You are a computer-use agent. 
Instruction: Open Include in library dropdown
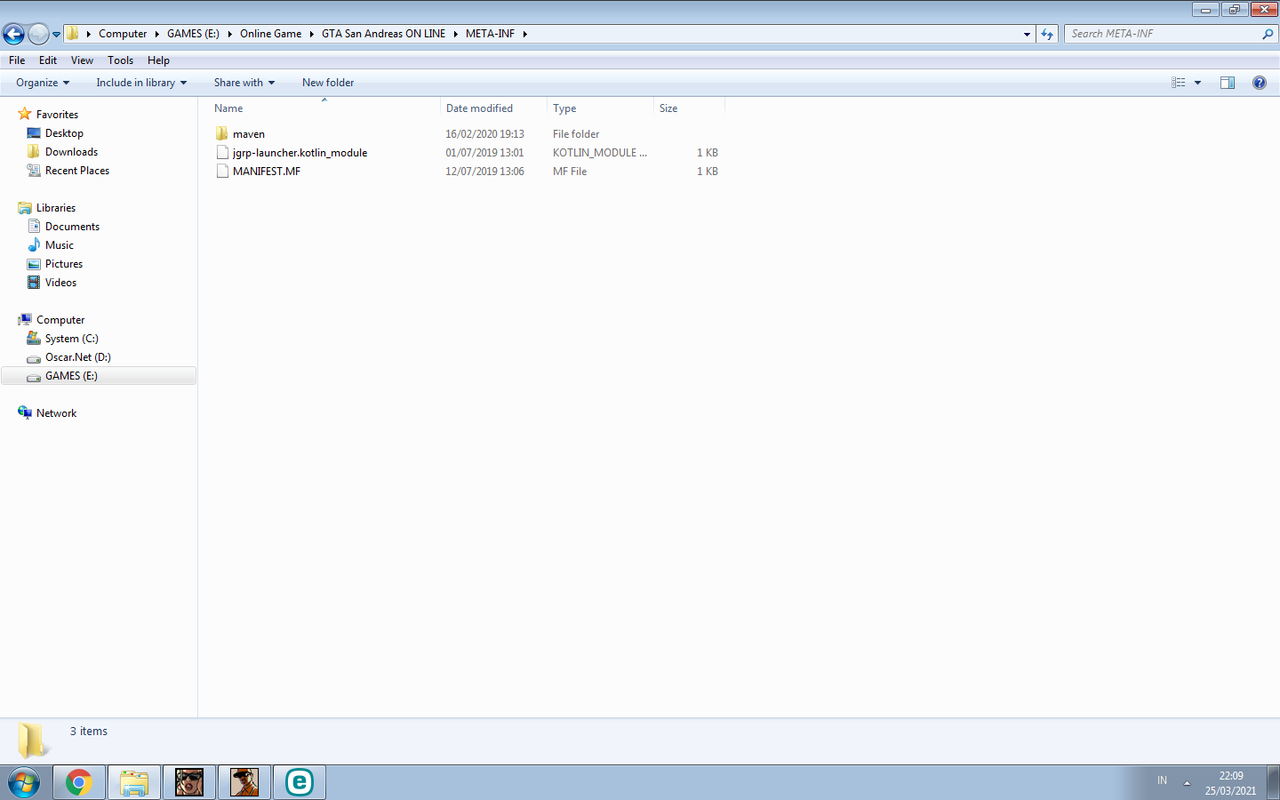(x=142, y=83)
